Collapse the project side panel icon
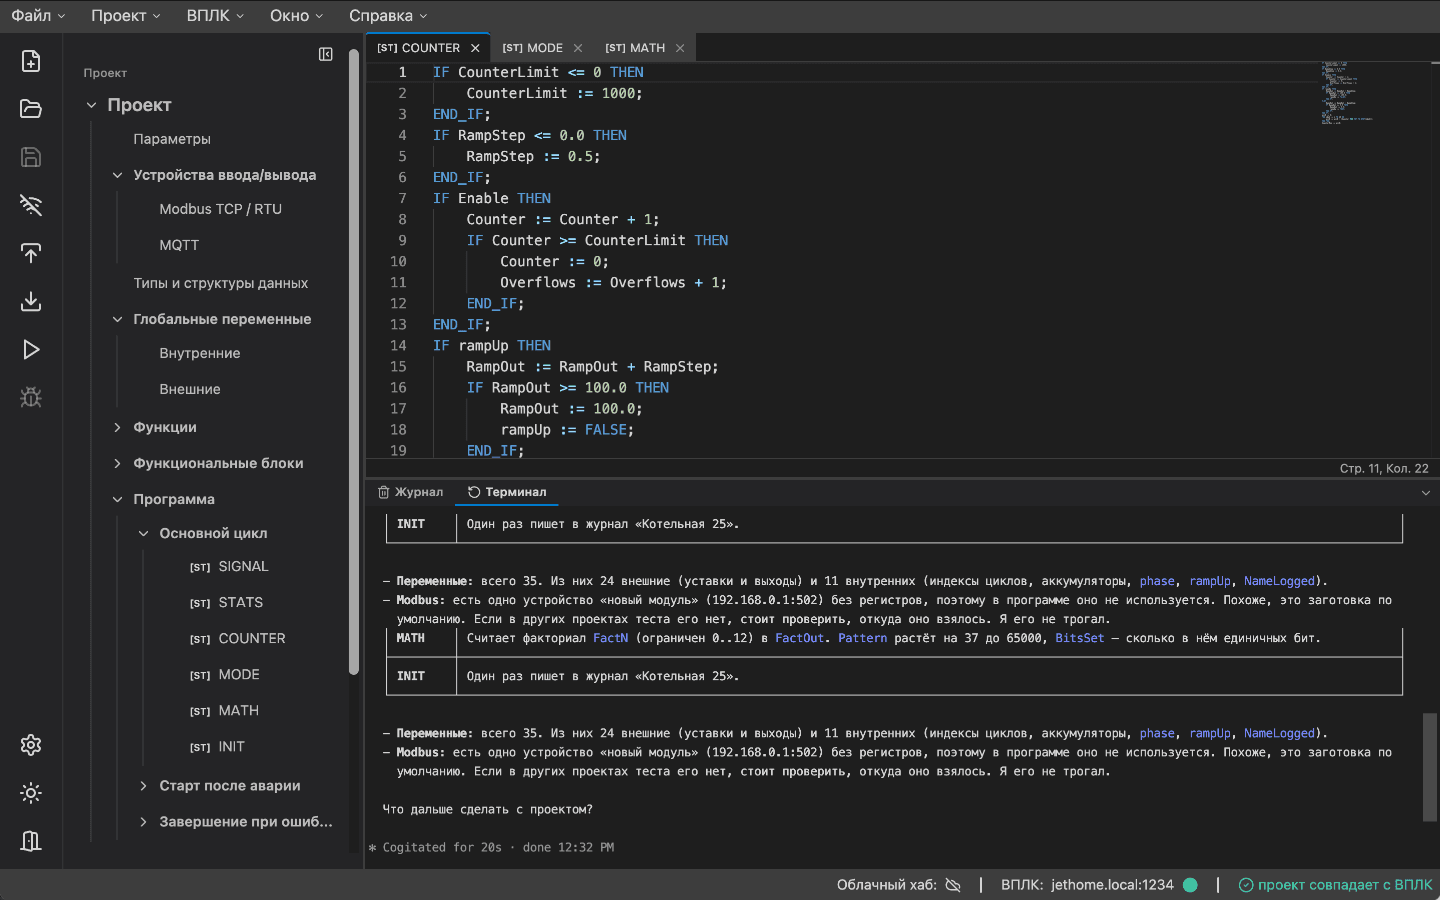The image size is (1440, 900). point(326,54)
